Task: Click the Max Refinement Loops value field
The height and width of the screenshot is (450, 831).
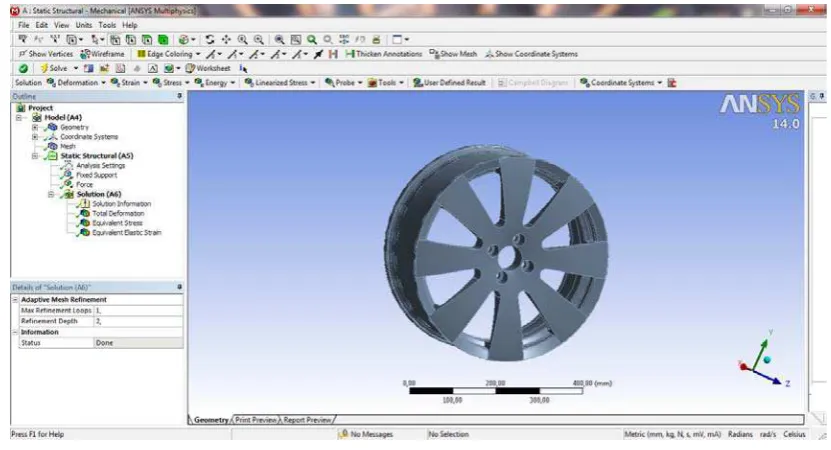Action: (x=138, y=311)
